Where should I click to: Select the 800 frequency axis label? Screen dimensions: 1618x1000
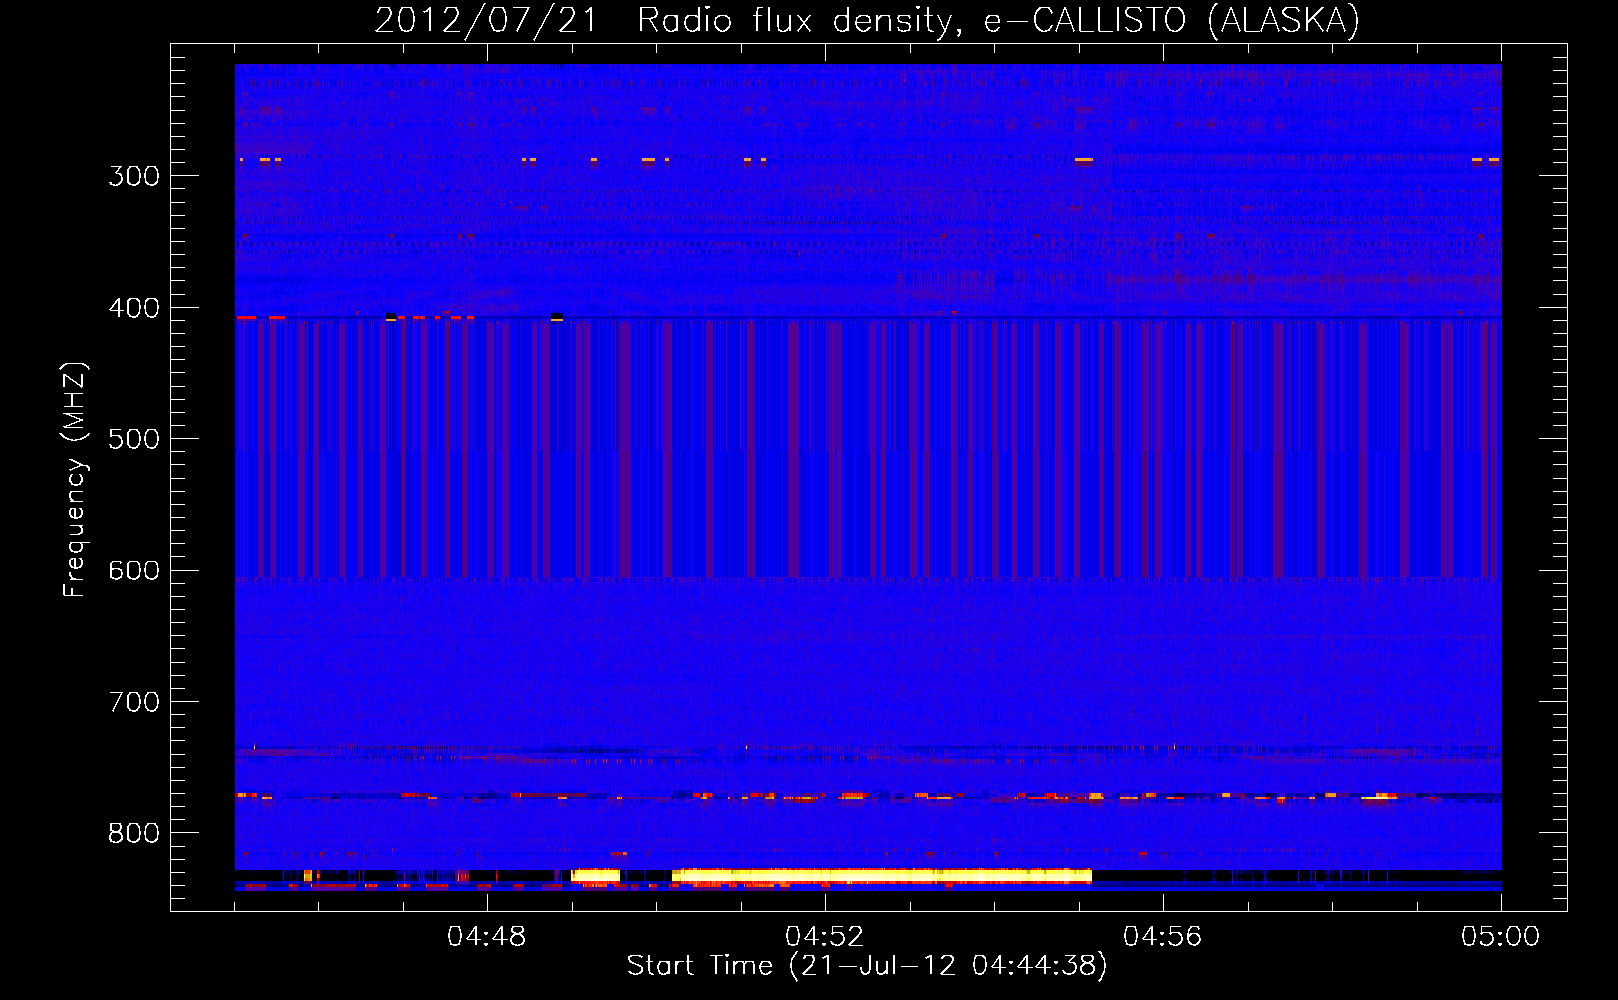coord(134,834)
